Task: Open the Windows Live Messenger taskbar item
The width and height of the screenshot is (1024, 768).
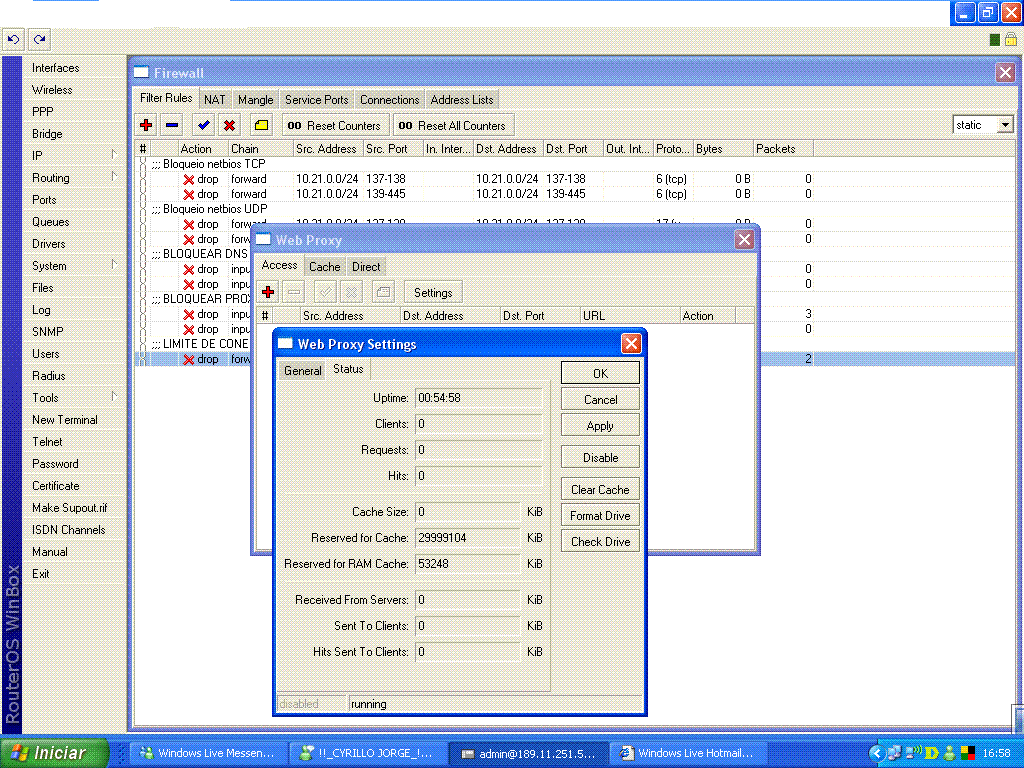Action: [x=208, y=753]
